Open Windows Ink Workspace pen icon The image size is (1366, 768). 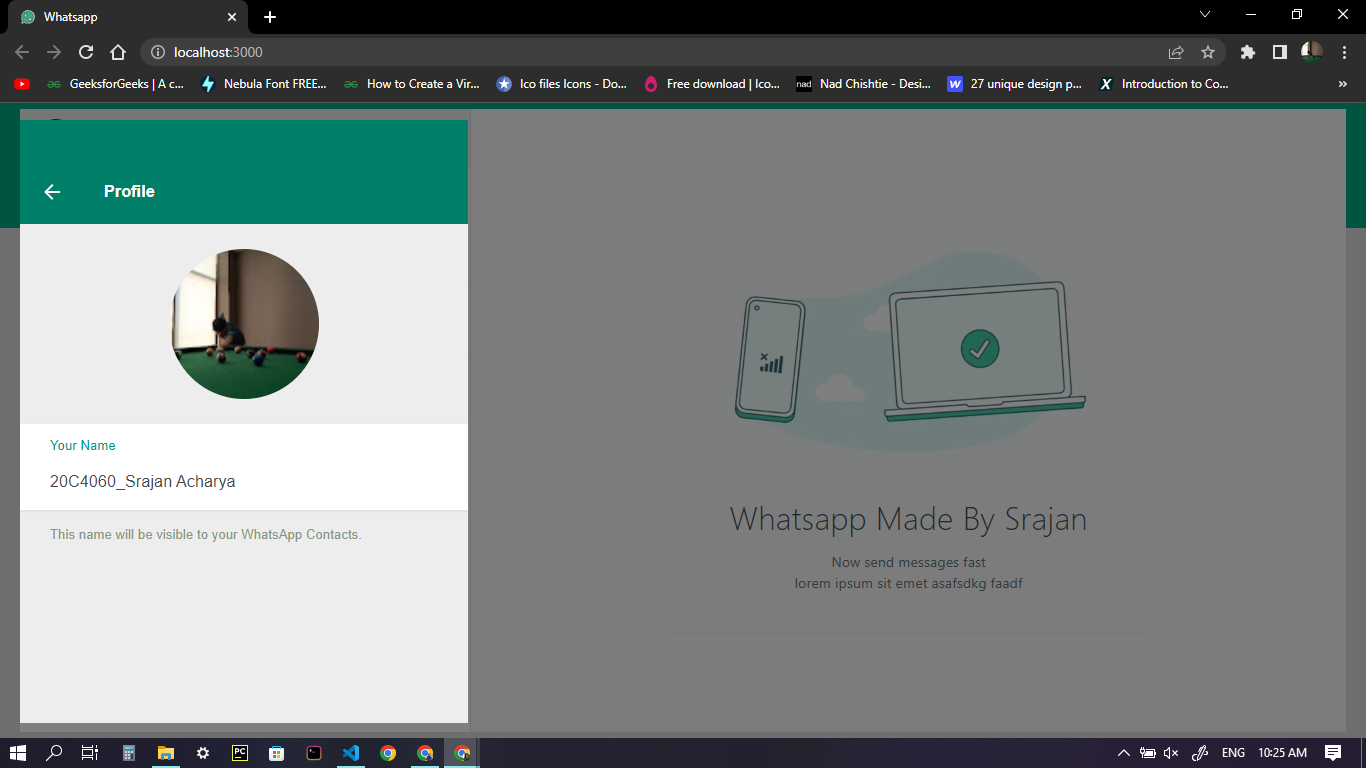1202,753
